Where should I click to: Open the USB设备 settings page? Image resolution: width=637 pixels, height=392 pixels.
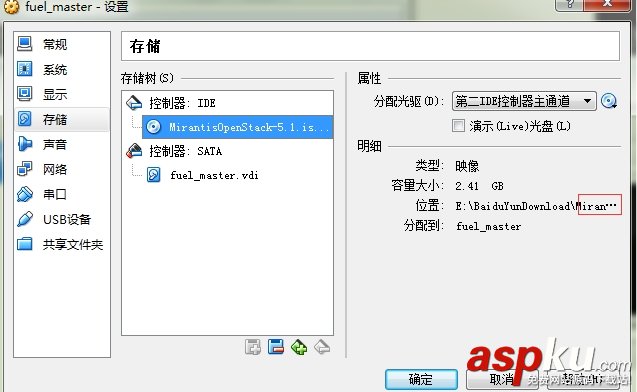click(x=62, y=219)
